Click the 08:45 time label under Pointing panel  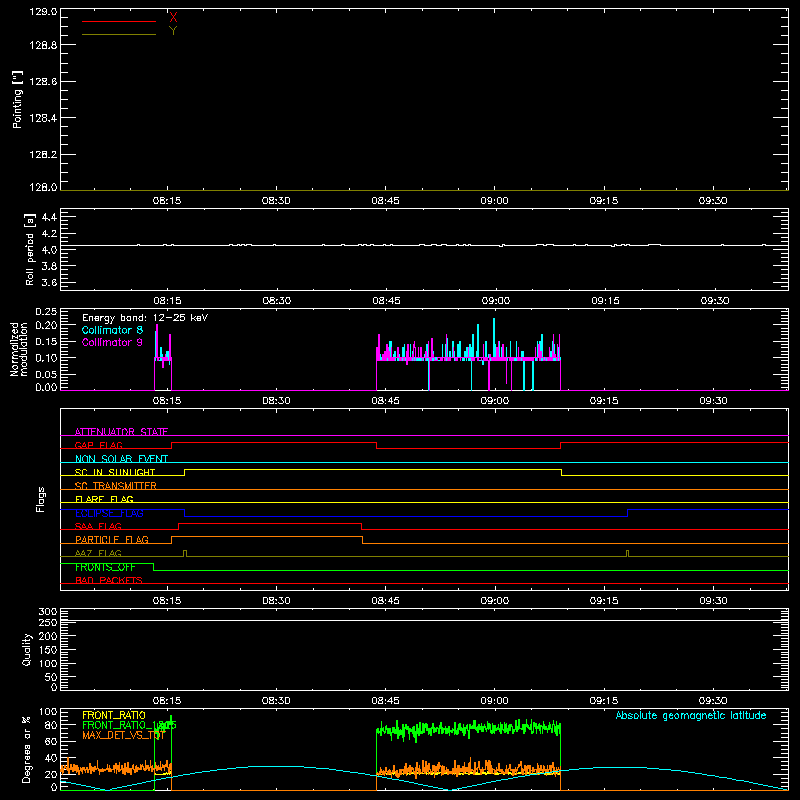click(x=385, y=201)
